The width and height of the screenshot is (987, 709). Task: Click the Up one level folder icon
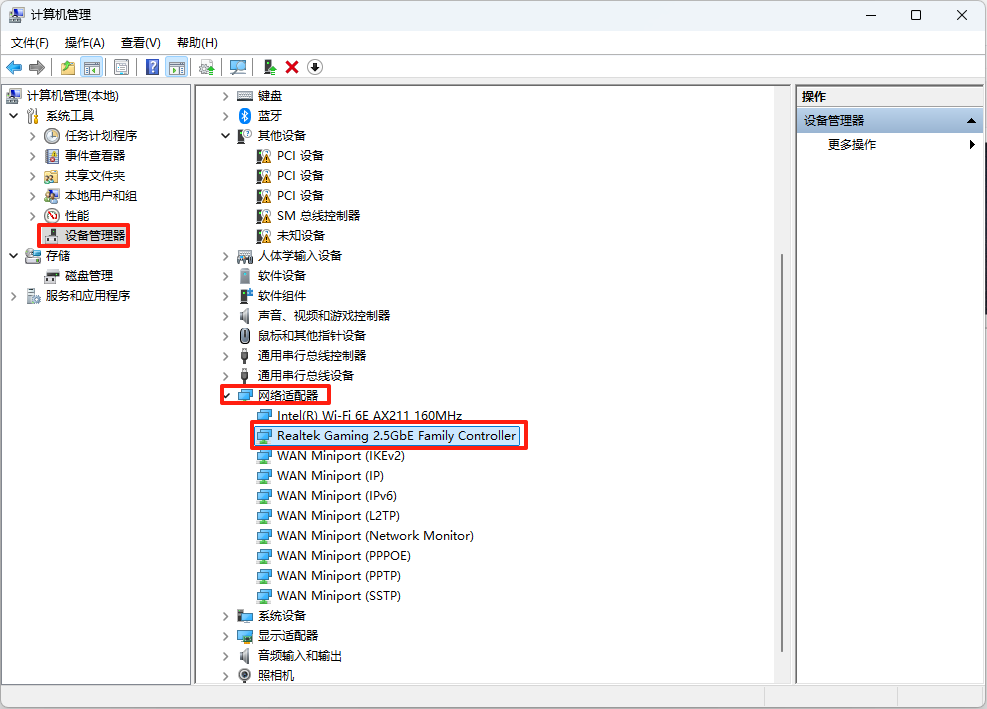(x=68, y=67)
